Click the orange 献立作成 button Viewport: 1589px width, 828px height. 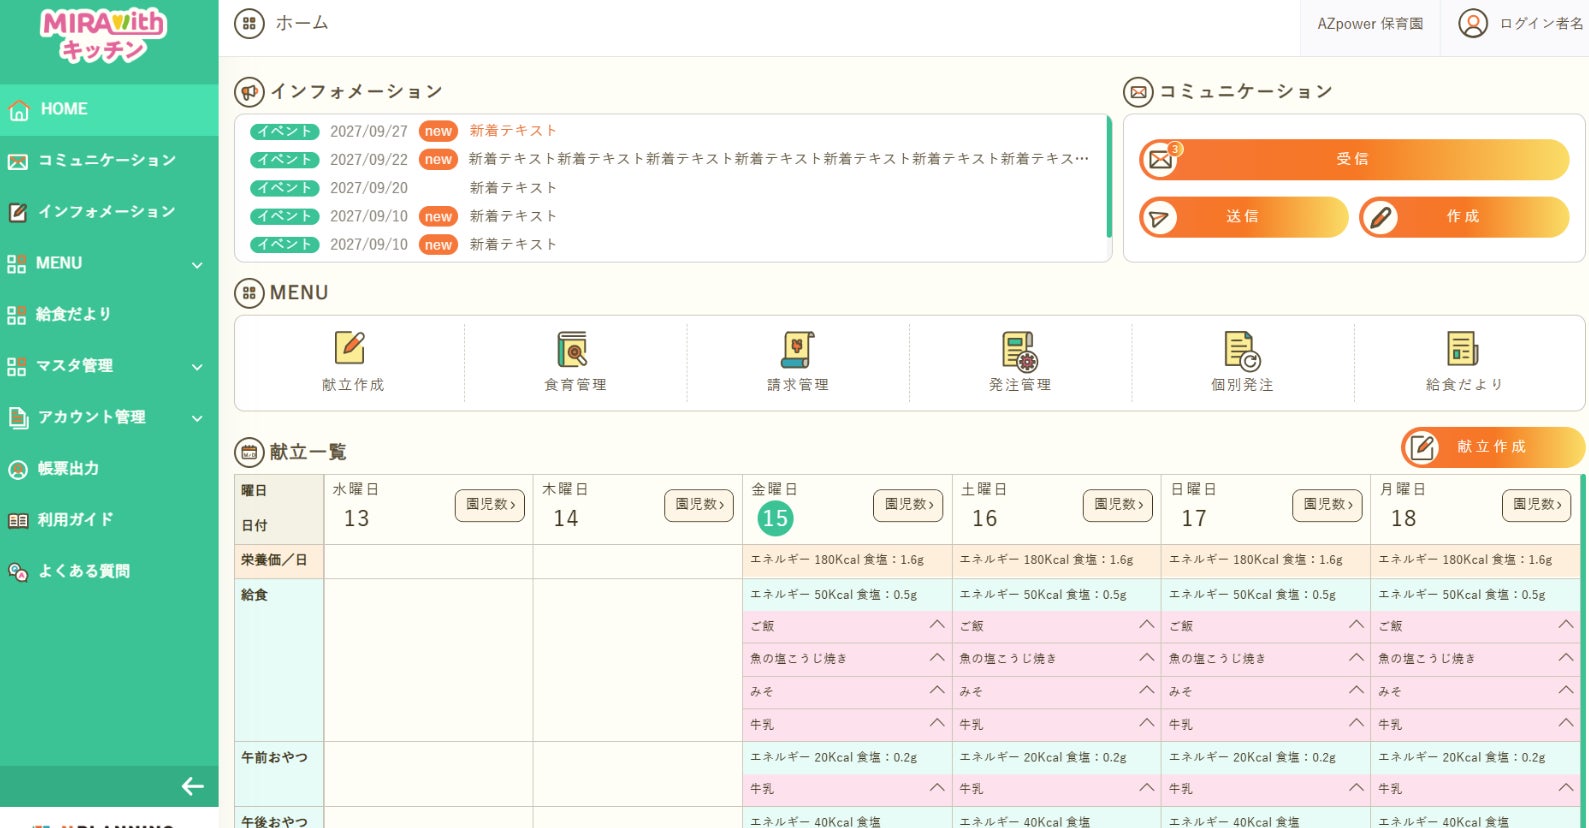[x=1492, y=447]
